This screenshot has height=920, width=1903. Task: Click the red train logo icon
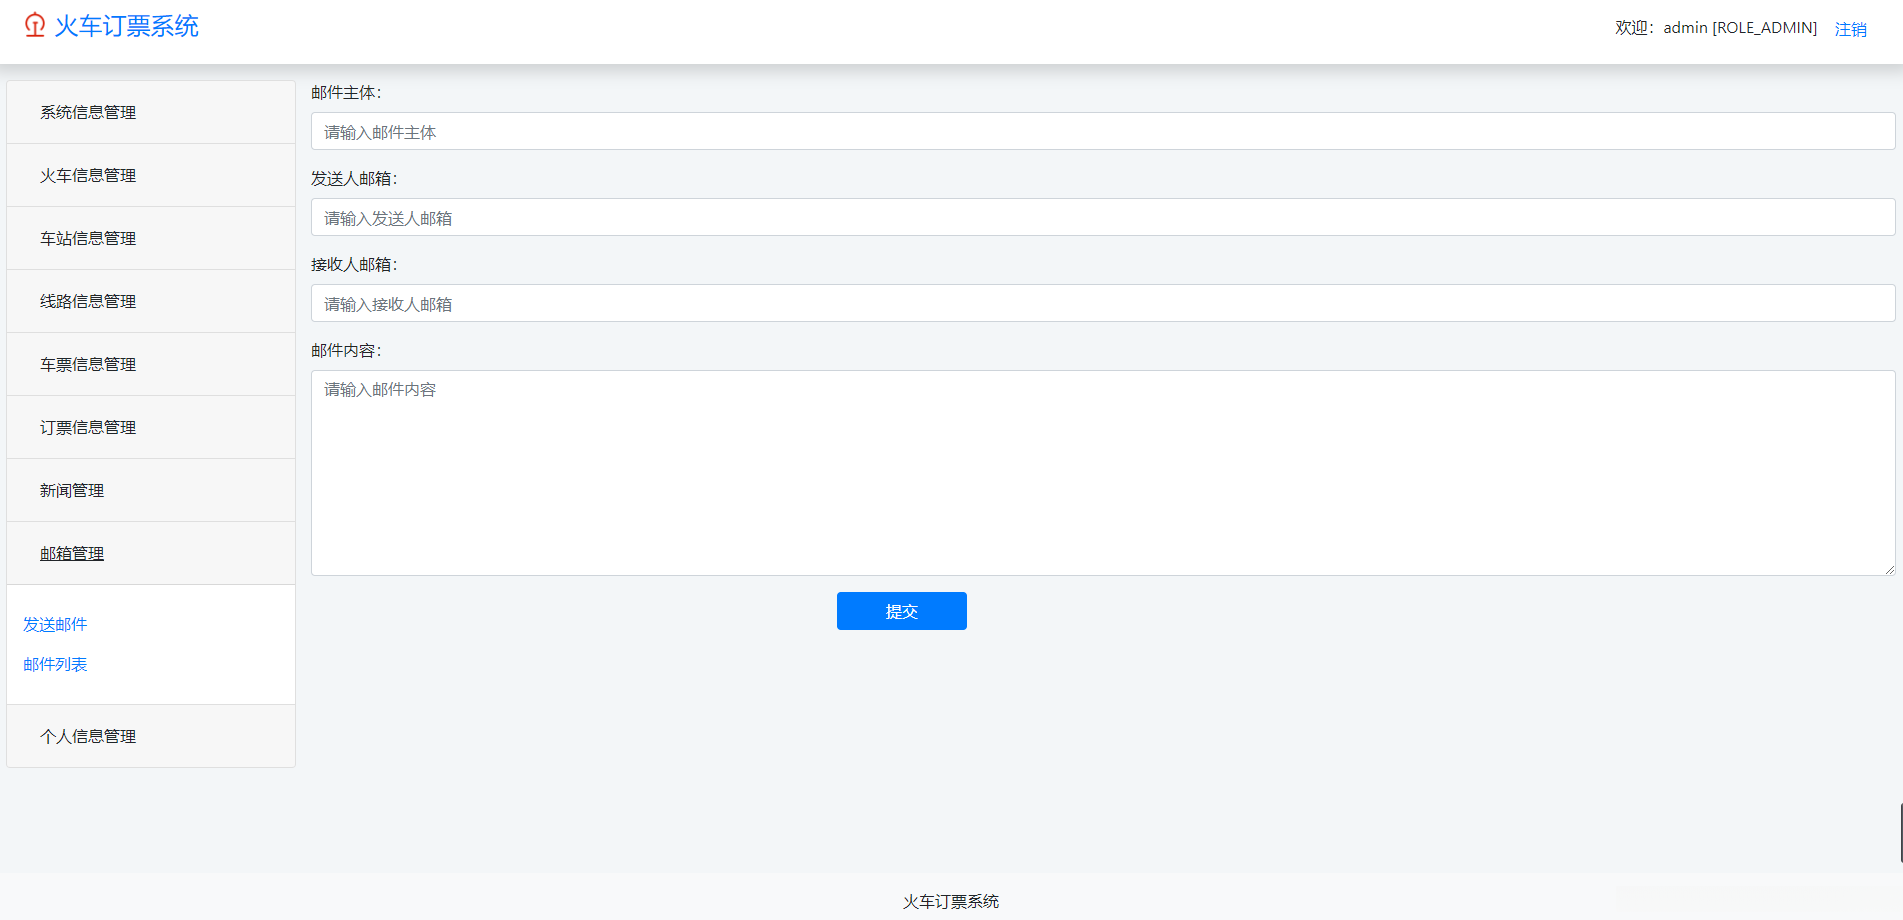35,25
